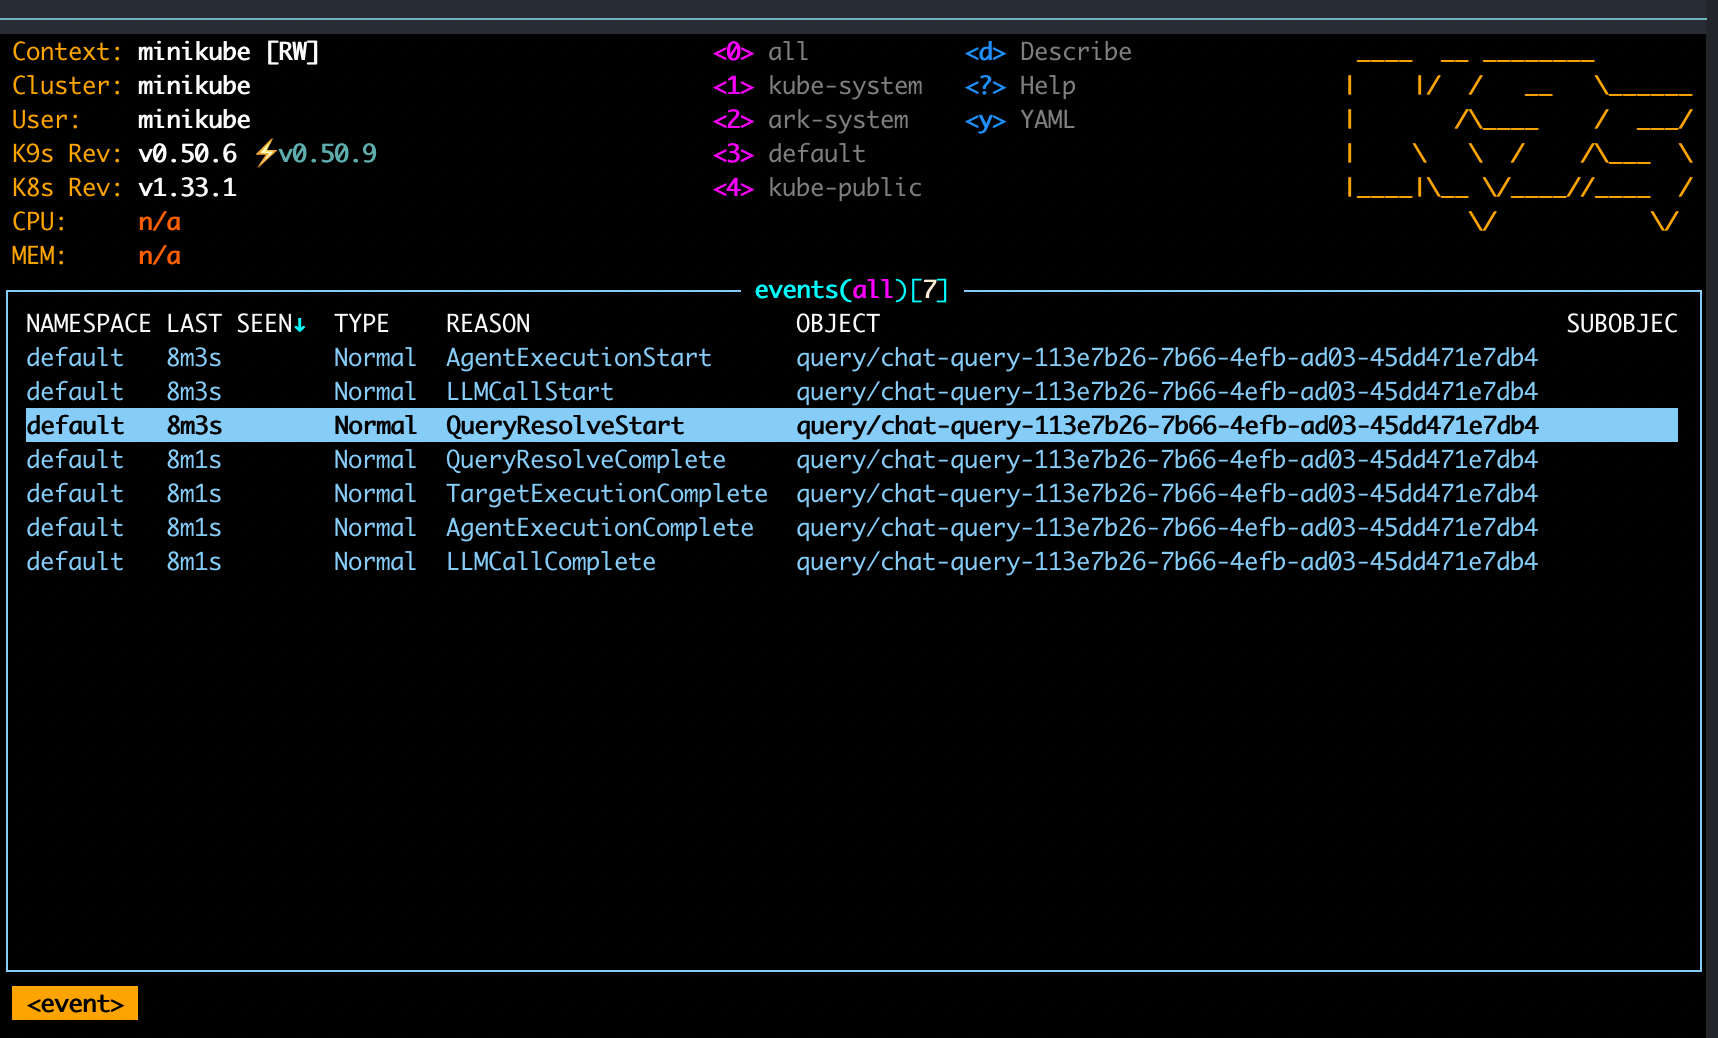Click the K8s Rev v1.33.1 value
The image size is (1718, 1038).
(x=188, y=188)
